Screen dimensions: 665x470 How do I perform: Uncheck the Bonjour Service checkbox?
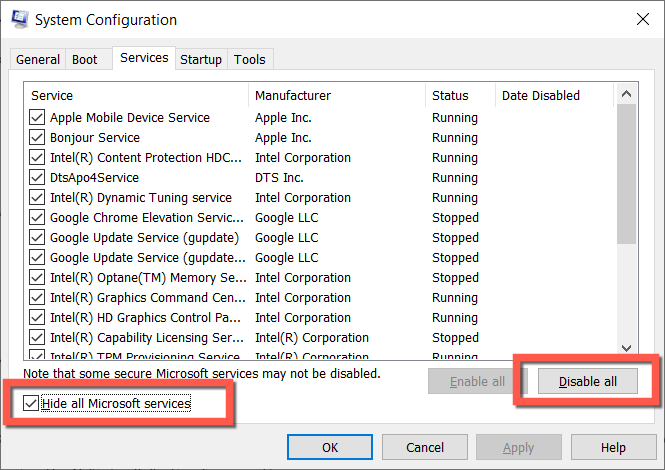click(x=37, y=138)
